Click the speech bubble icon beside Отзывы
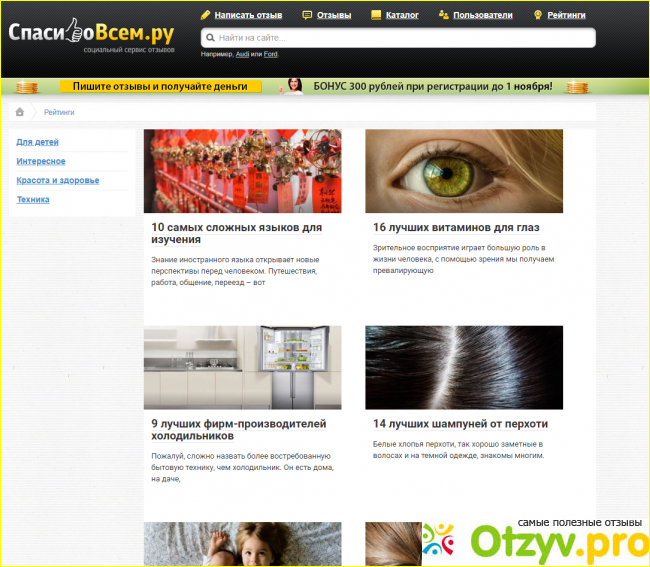Viewport: 650px width, 567px height. click(308, 15)
